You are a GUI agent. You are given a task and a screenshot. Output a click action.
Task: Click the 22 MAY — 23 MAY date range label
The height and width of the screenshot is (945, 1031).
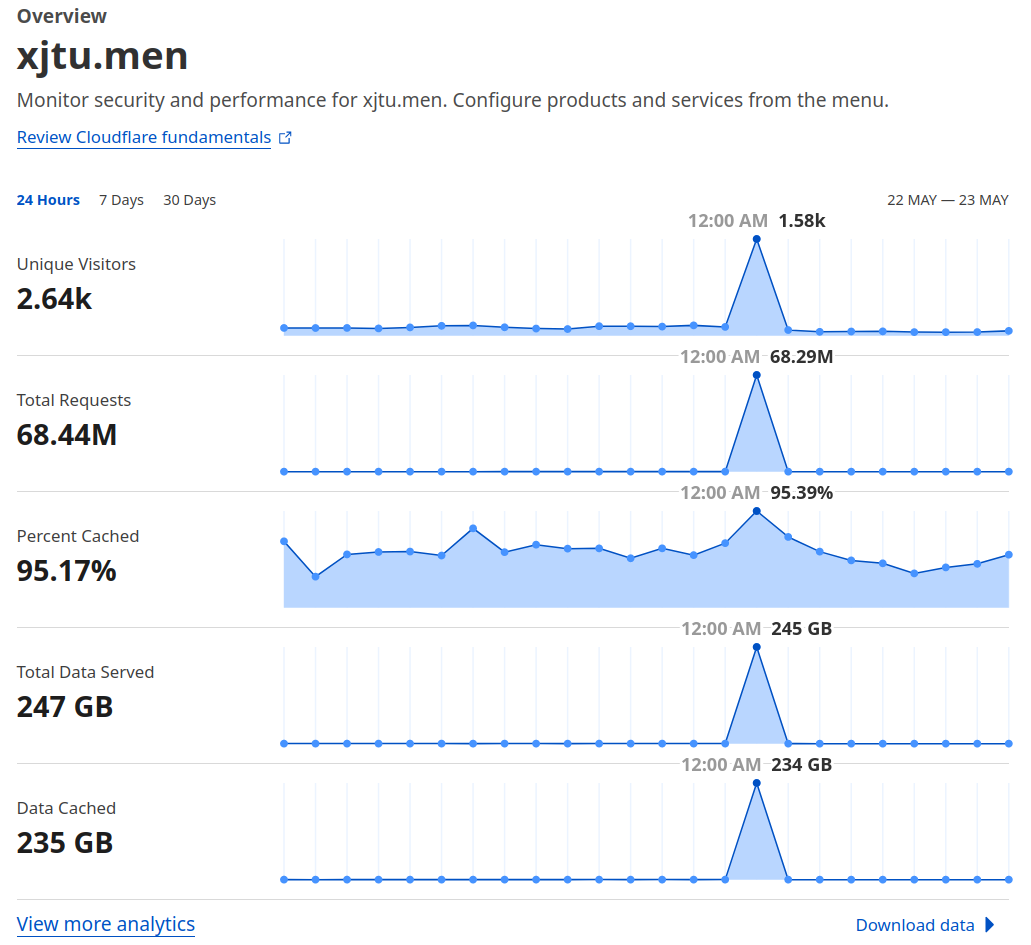947,200
